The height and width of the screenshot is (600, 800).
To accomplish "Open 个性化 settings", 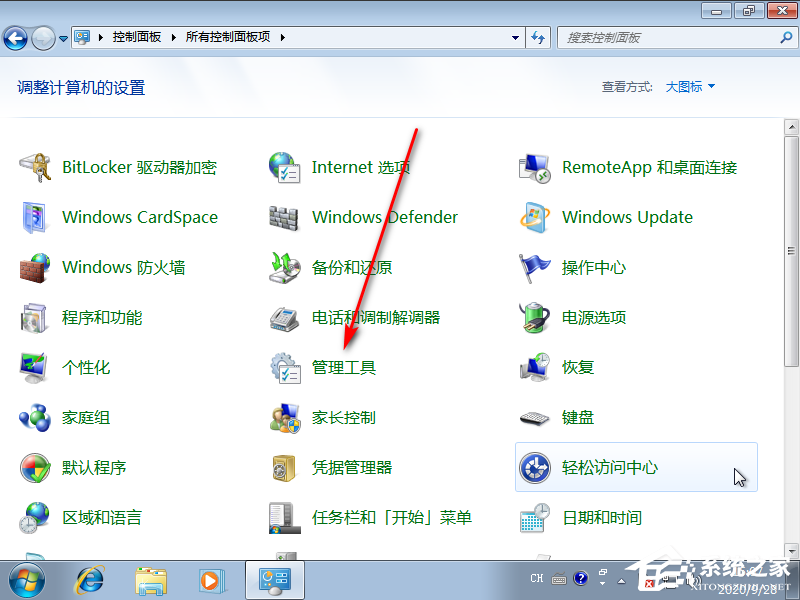I will (x=86, y=367).
